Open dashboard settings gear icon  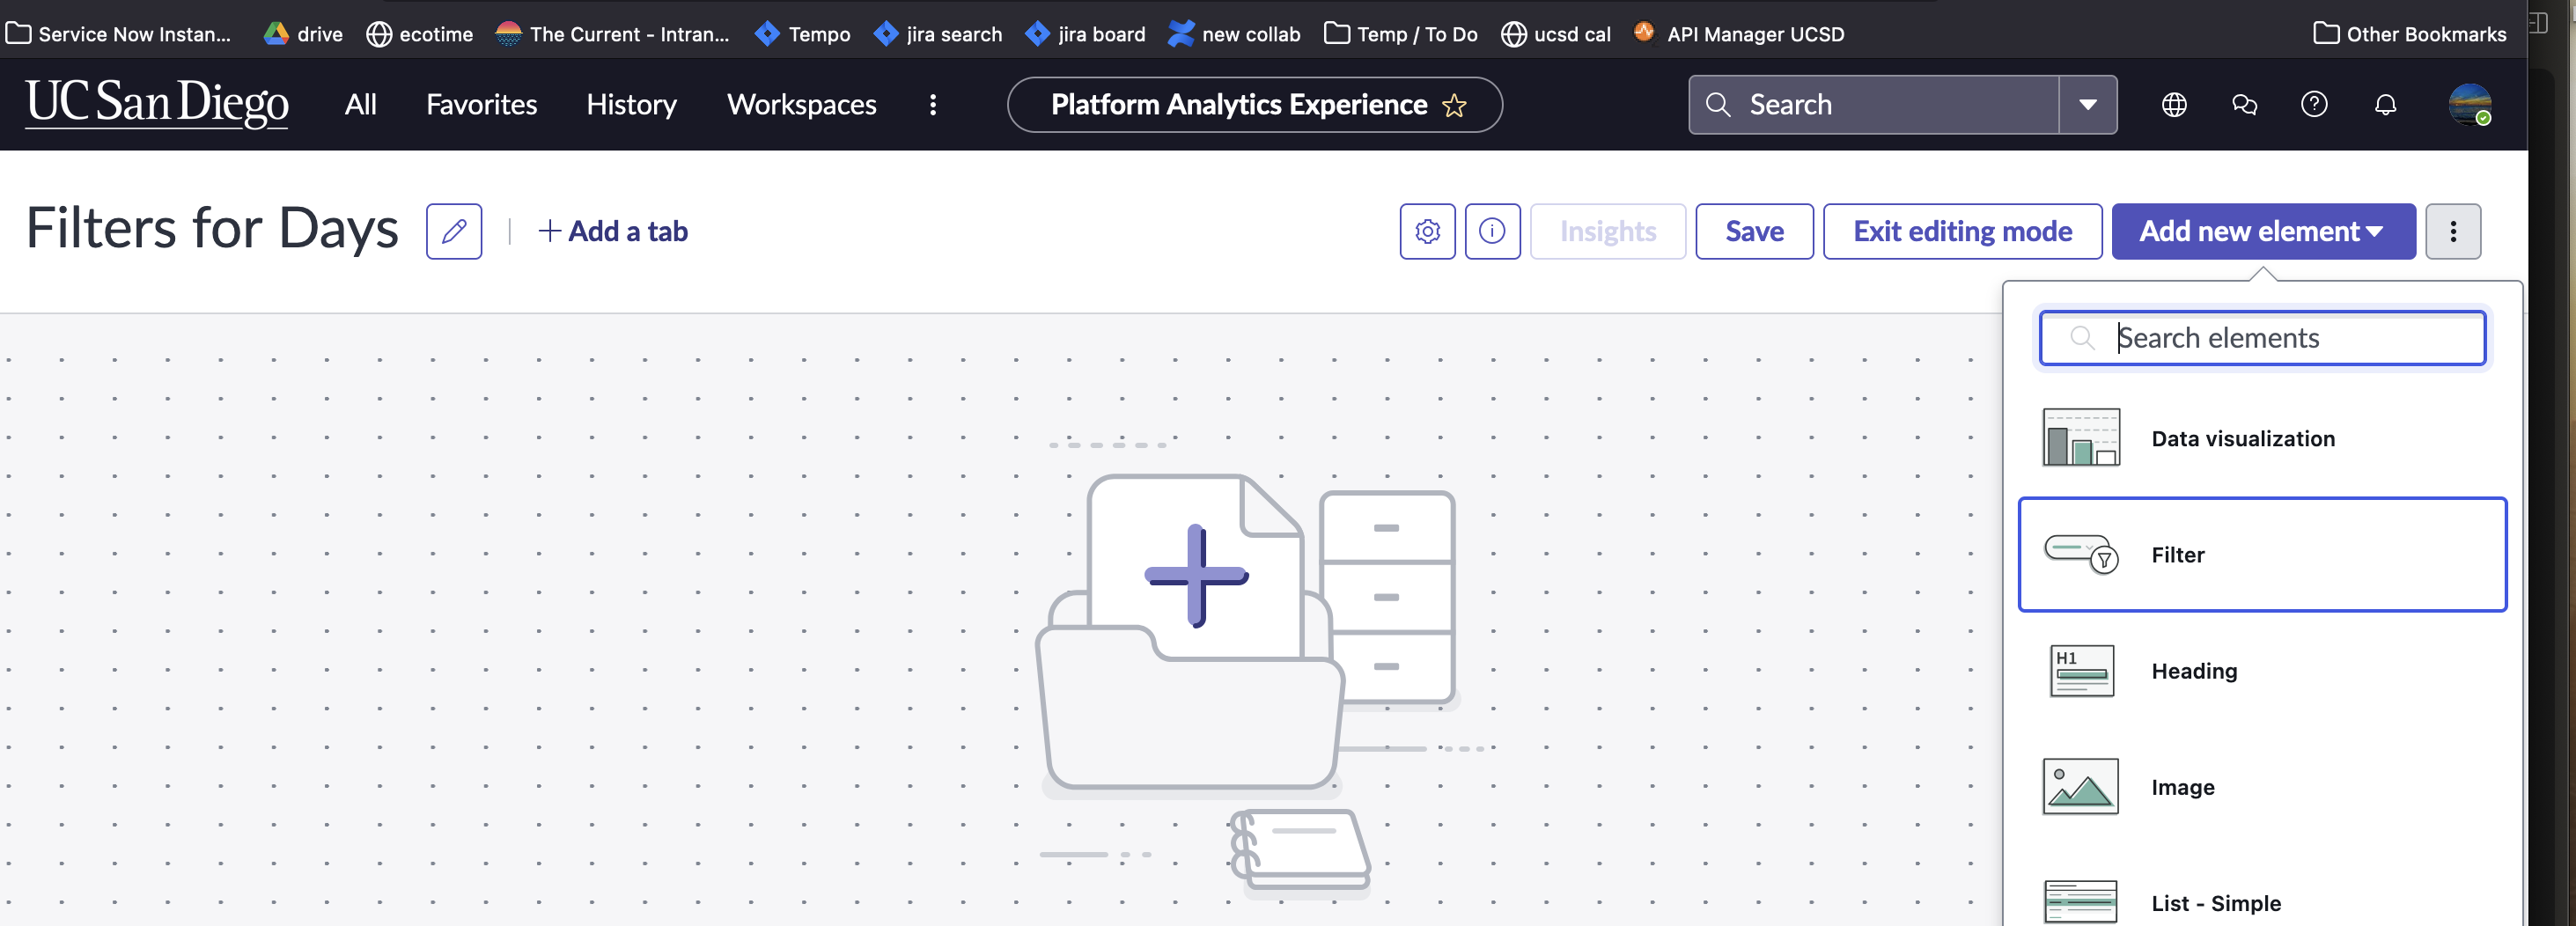coord(1427,231)
